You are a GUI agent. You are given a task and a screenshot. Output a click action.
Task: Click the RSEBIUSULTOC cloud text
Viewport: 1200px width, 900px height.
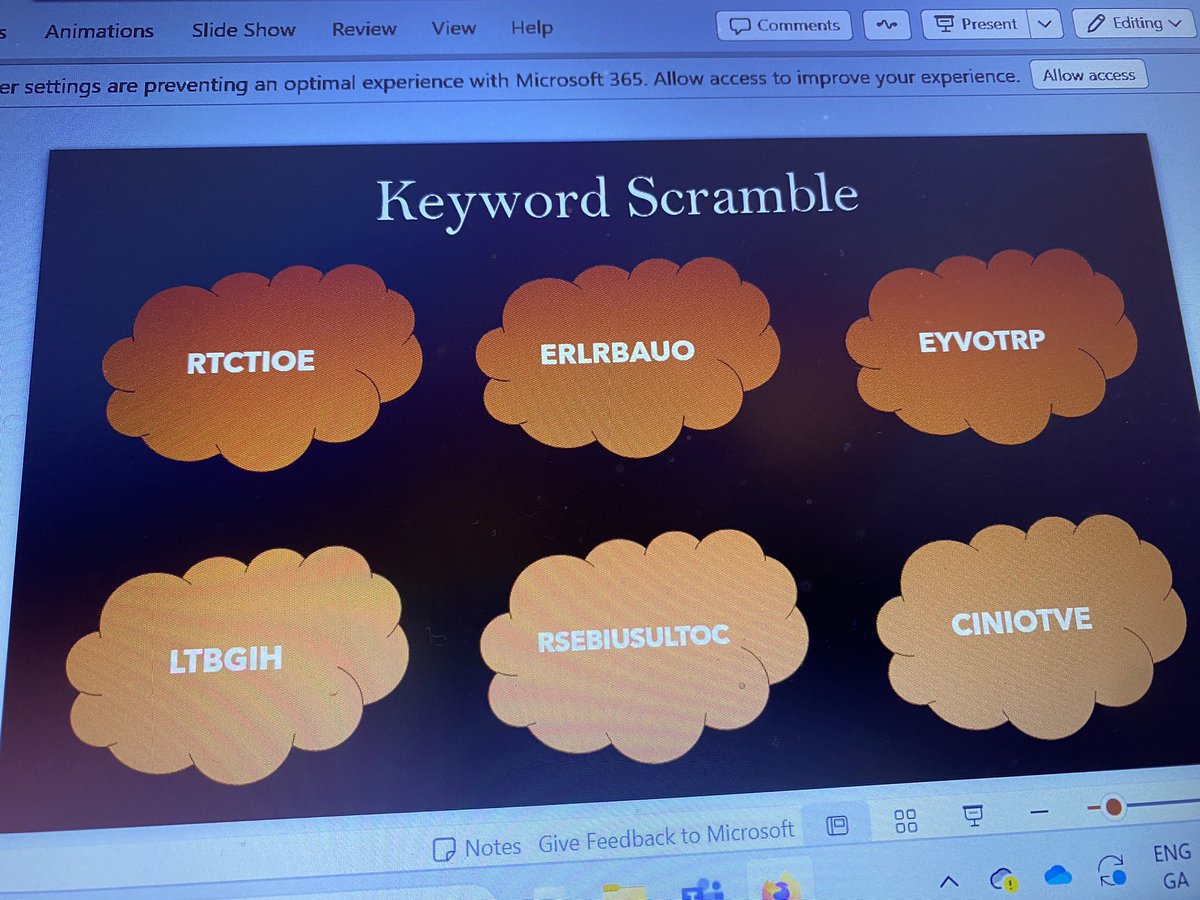point(633,636)
